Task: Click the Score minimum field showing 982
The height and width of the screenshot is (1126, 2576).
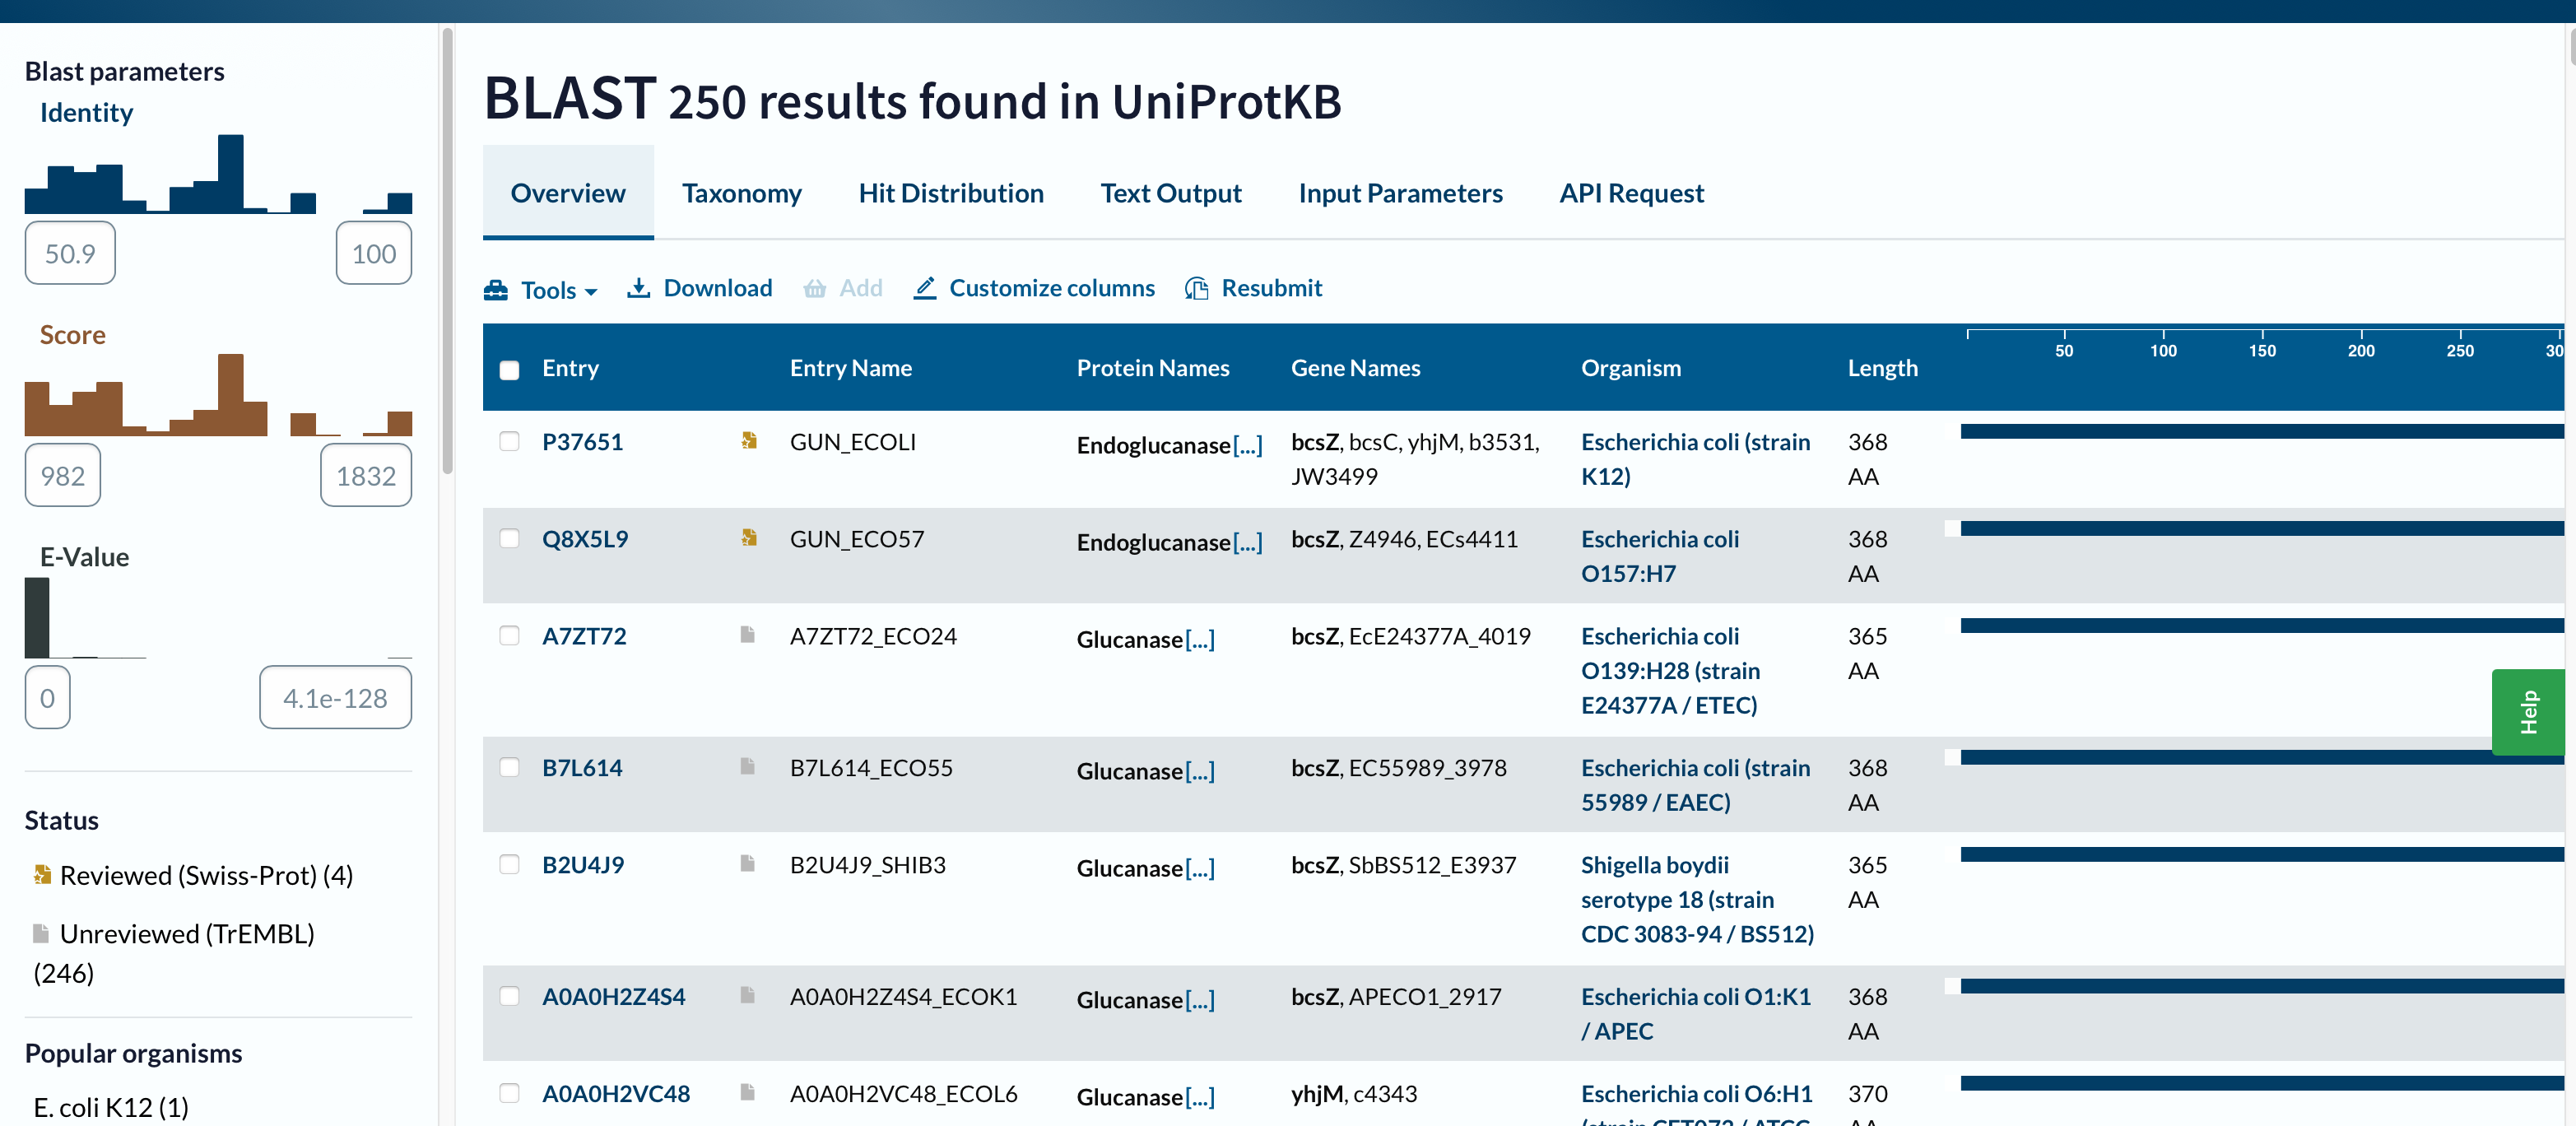Action: pos(63,475)
